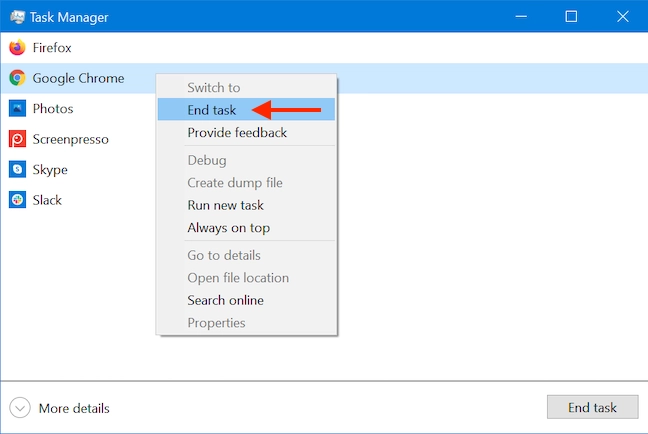Choose Open file location entry
648x434 pixels.
246,278
